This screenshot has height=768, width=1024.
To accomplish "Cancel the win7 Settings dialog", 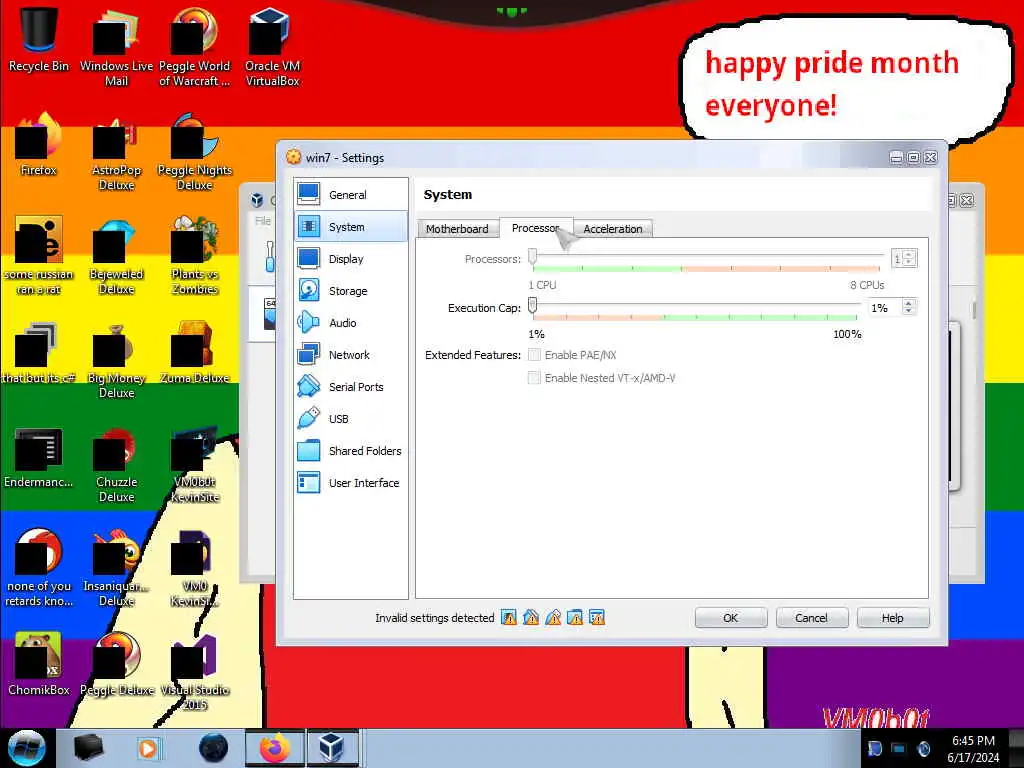I will pyautogui.click(x=812, y=618).
